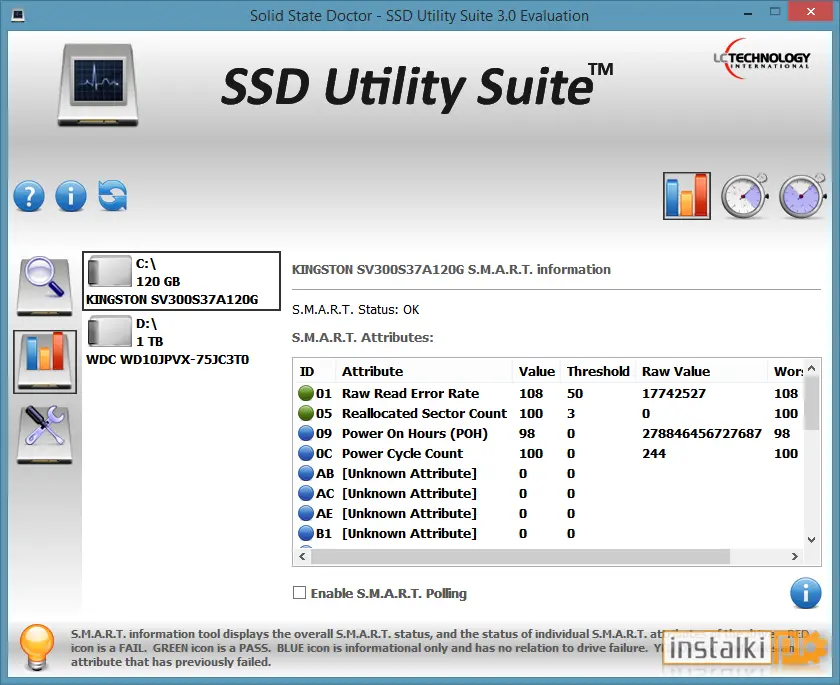This screenshot has height=685, width=840.
Task: Click raw value 244
Action: pyautogui.click(x=654, y=454)
